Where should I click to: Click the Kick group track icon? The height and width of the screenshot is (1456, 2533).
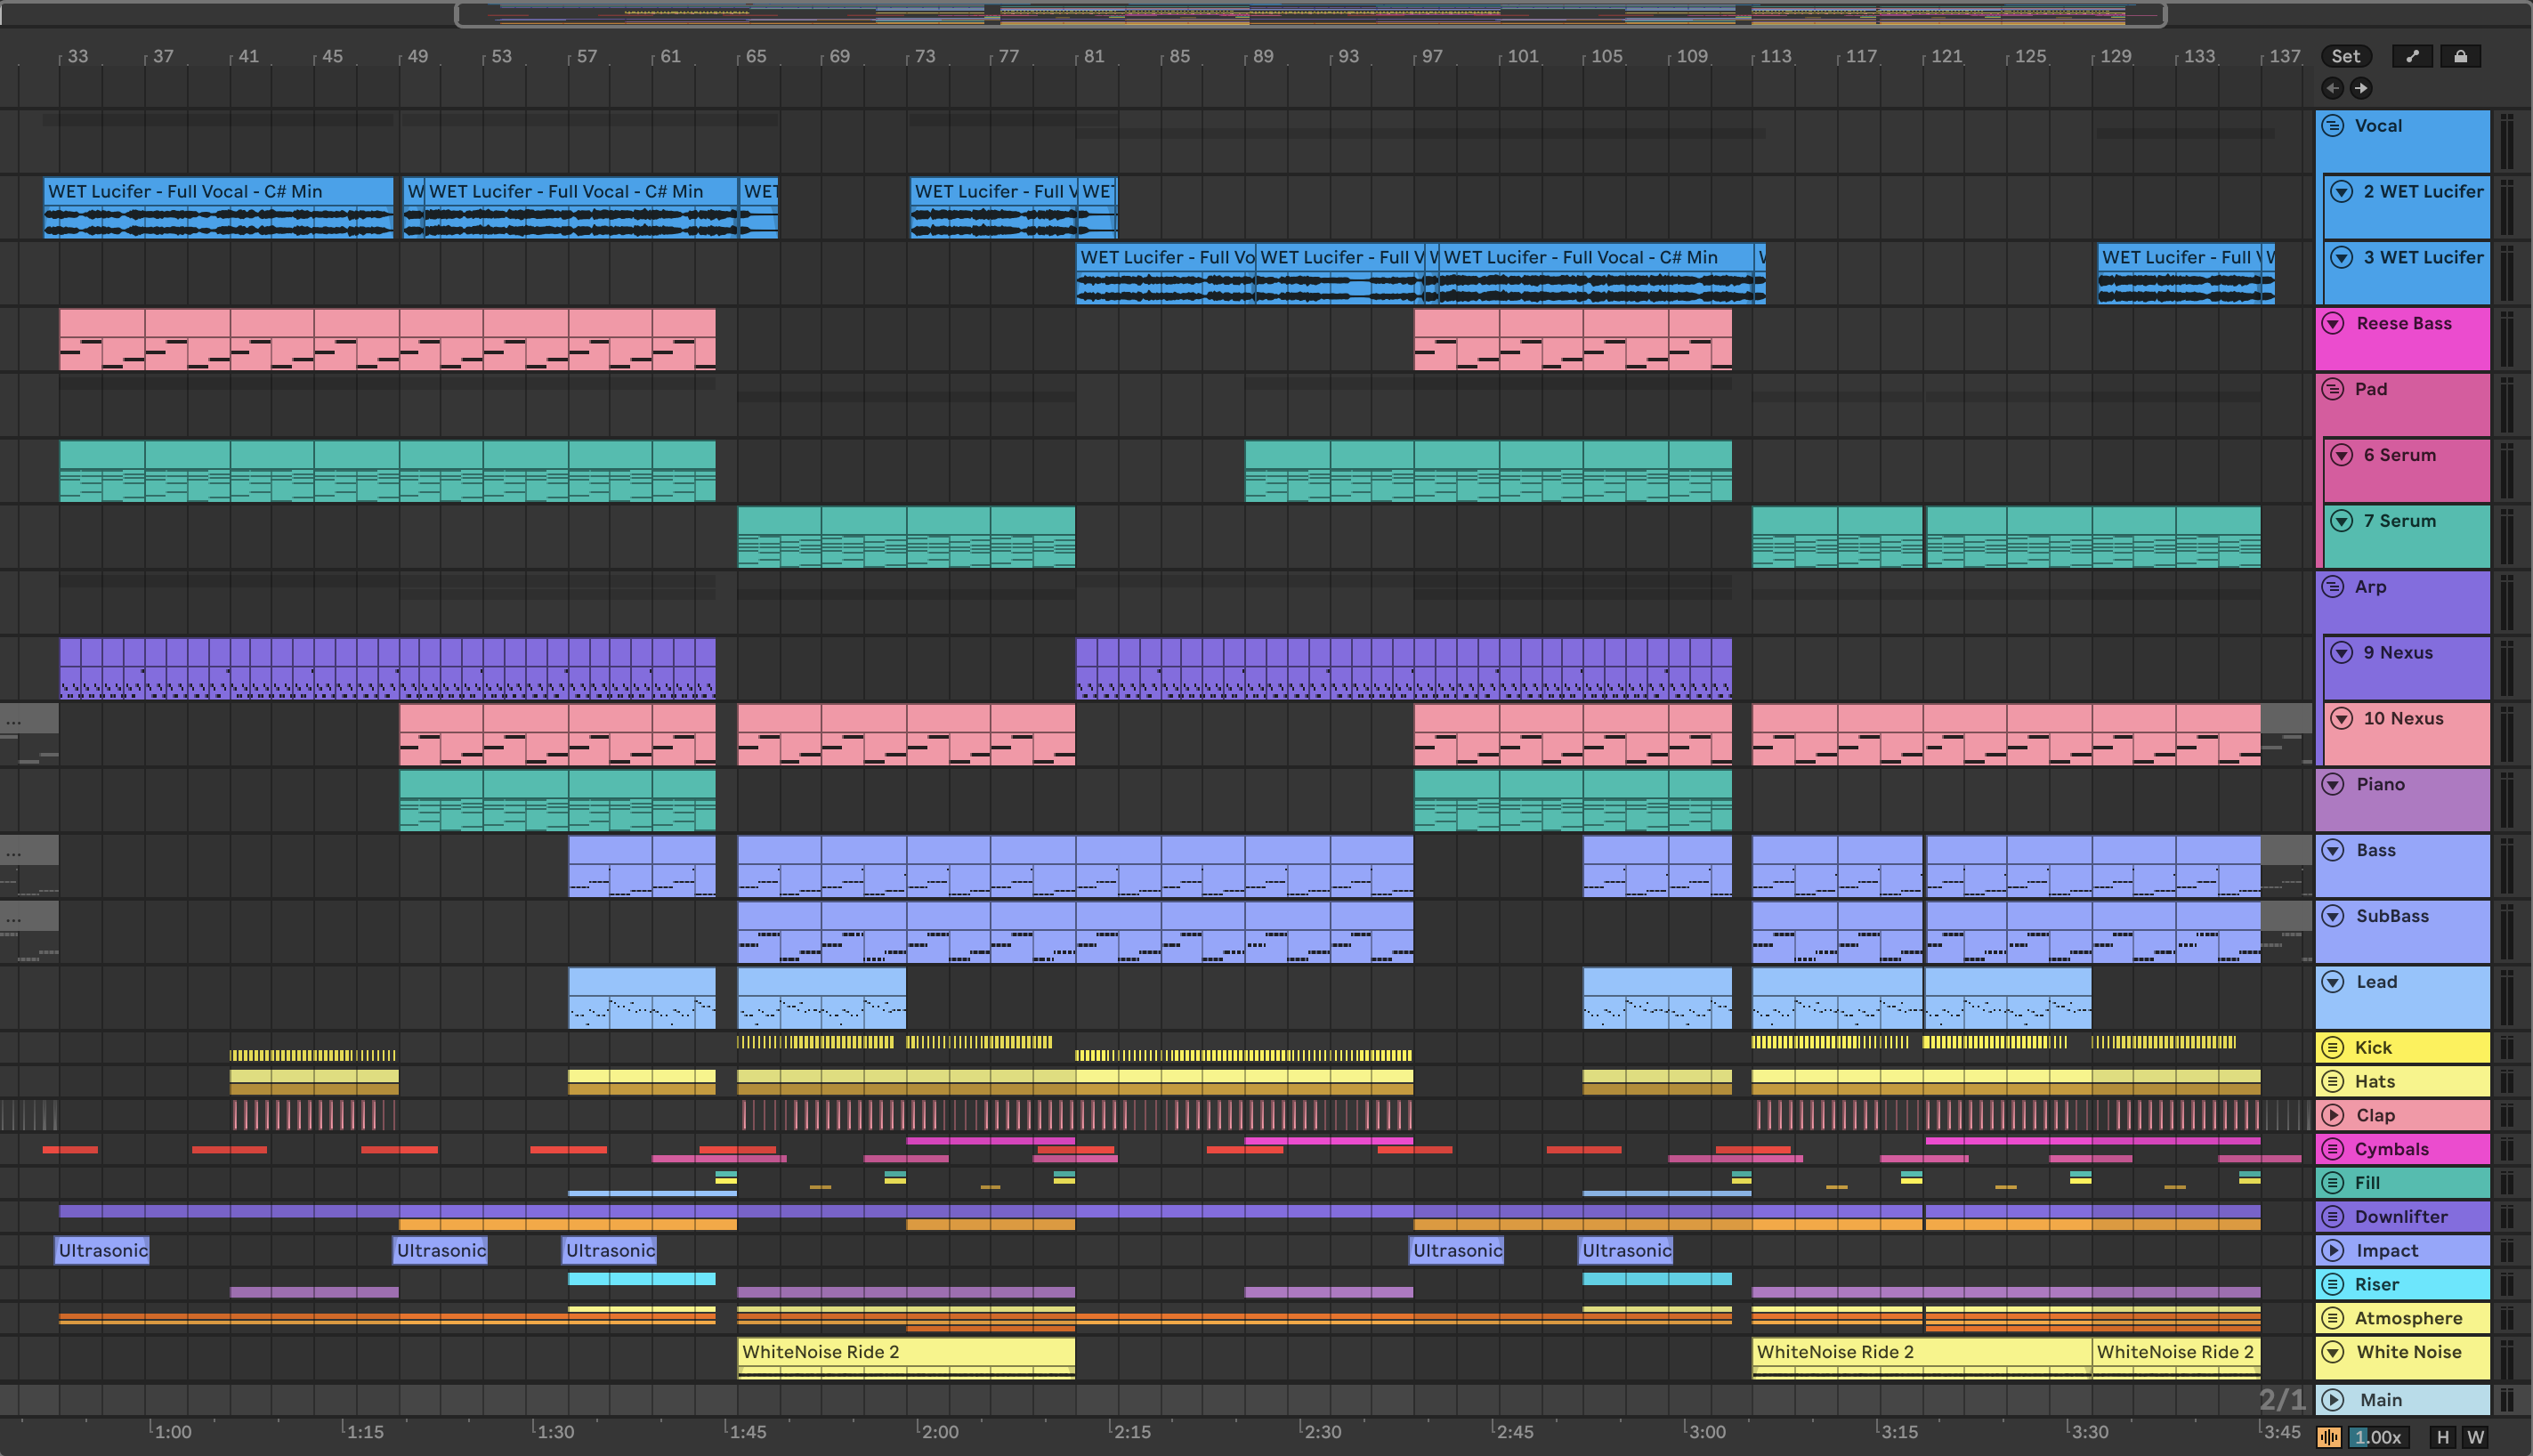click(2333, 1047)
